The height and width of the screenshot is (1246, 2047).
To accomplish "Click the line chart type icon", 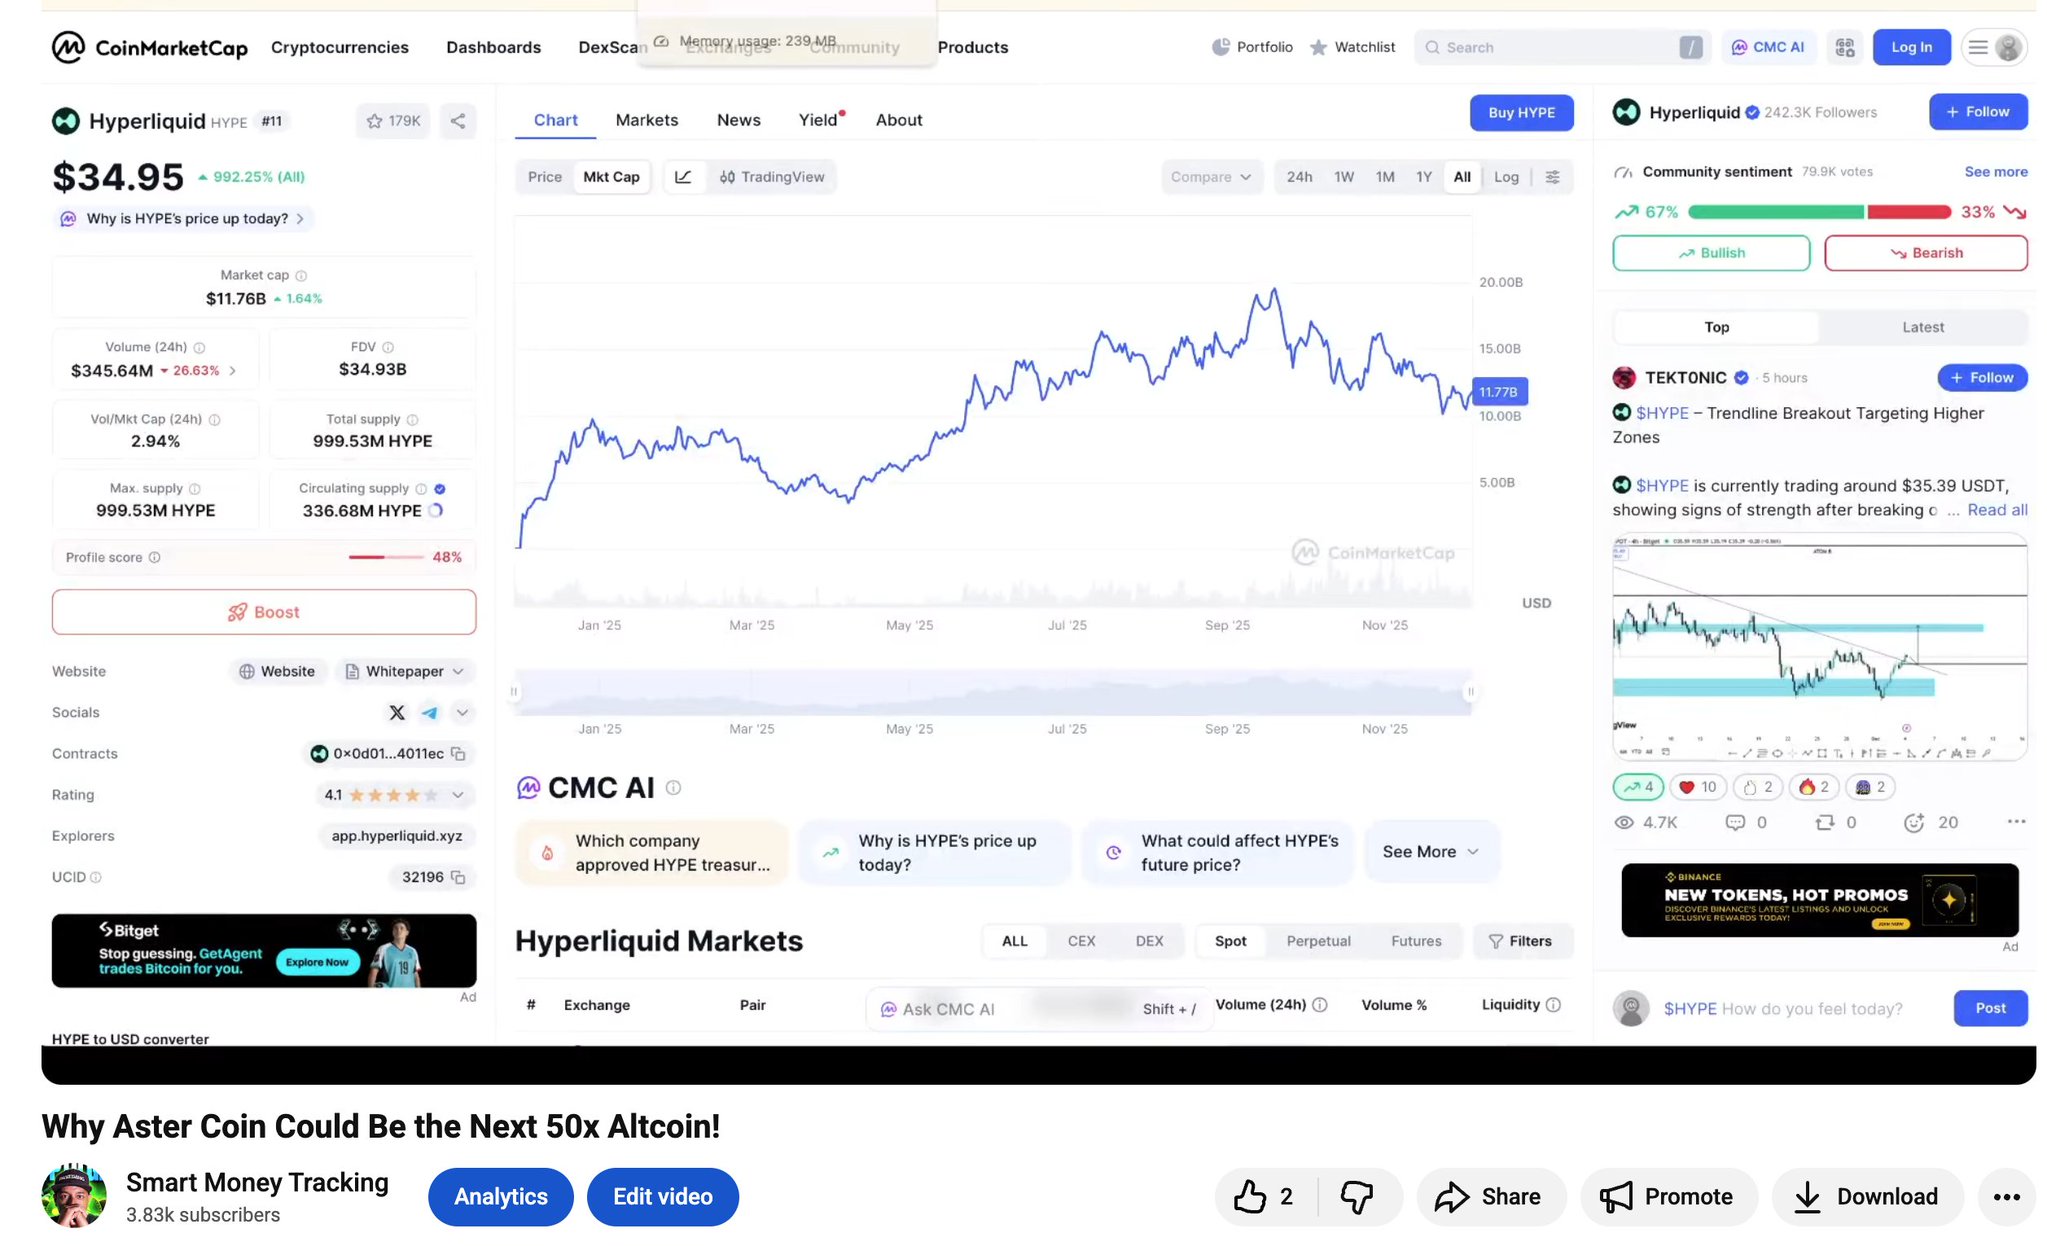I will 683,177.
